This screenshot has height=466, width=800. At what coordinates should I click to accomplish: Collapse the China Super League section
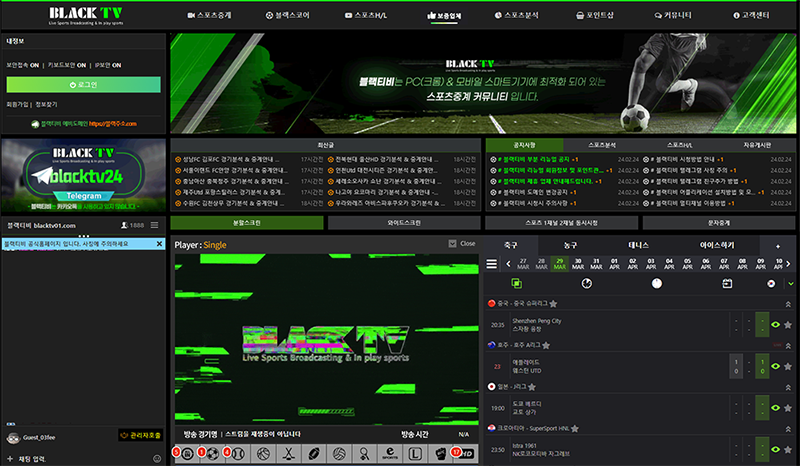pyautogui.click(x=788, y=304)
